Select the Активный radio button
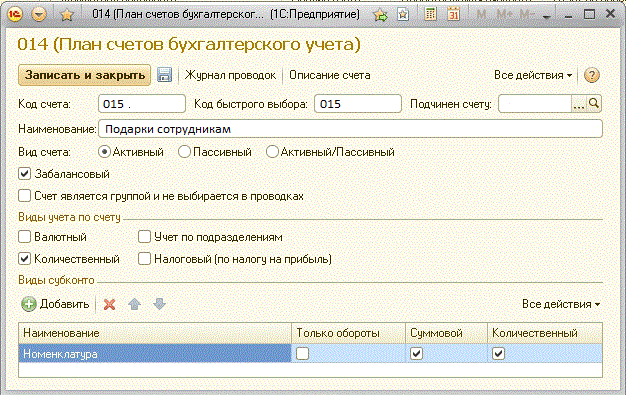This screenshot has width=626, height=395. coord(104,152)
